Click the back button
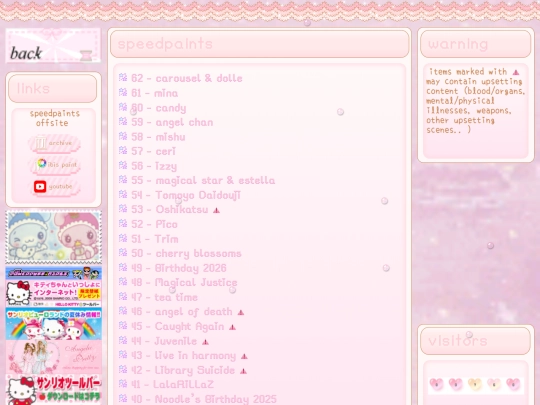The height and width of the screenshot is (405, 540). point(53,46)
